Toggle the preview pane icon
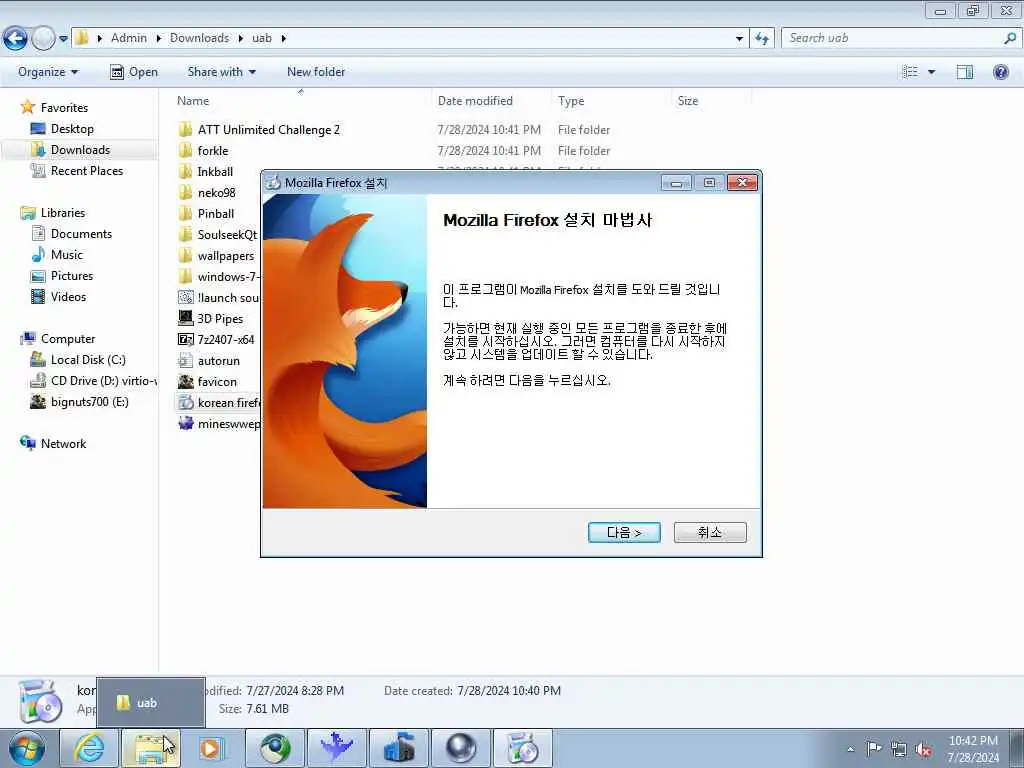1024x768 pixels. 965,72
